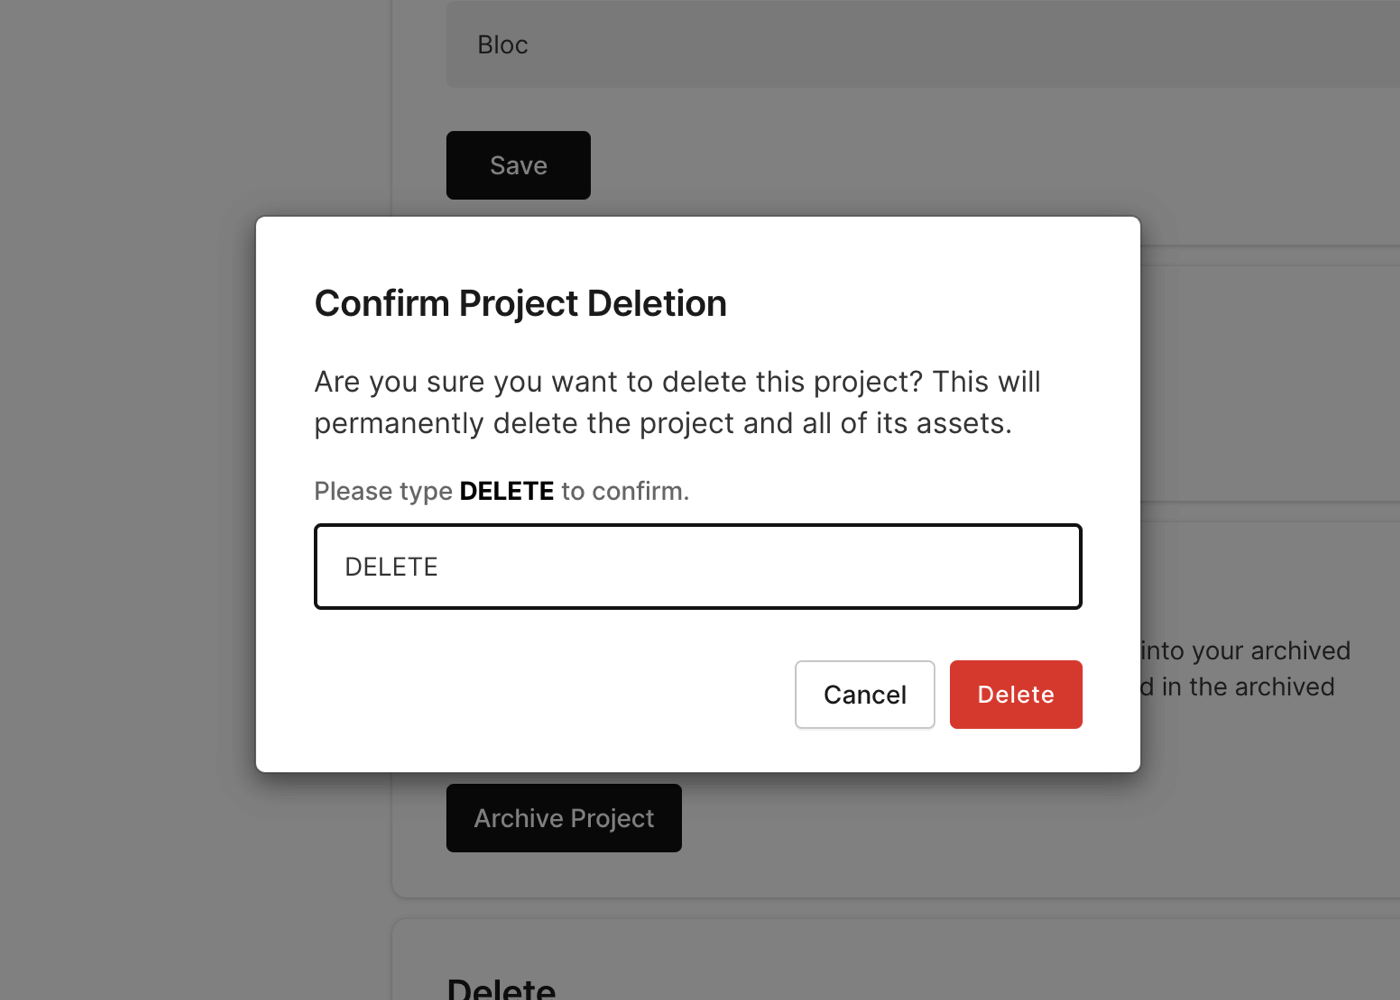The height and width of the screenshot is (1000, 1400).
Task: Click the 'in the archived' background text
Action: [1246, 687]
